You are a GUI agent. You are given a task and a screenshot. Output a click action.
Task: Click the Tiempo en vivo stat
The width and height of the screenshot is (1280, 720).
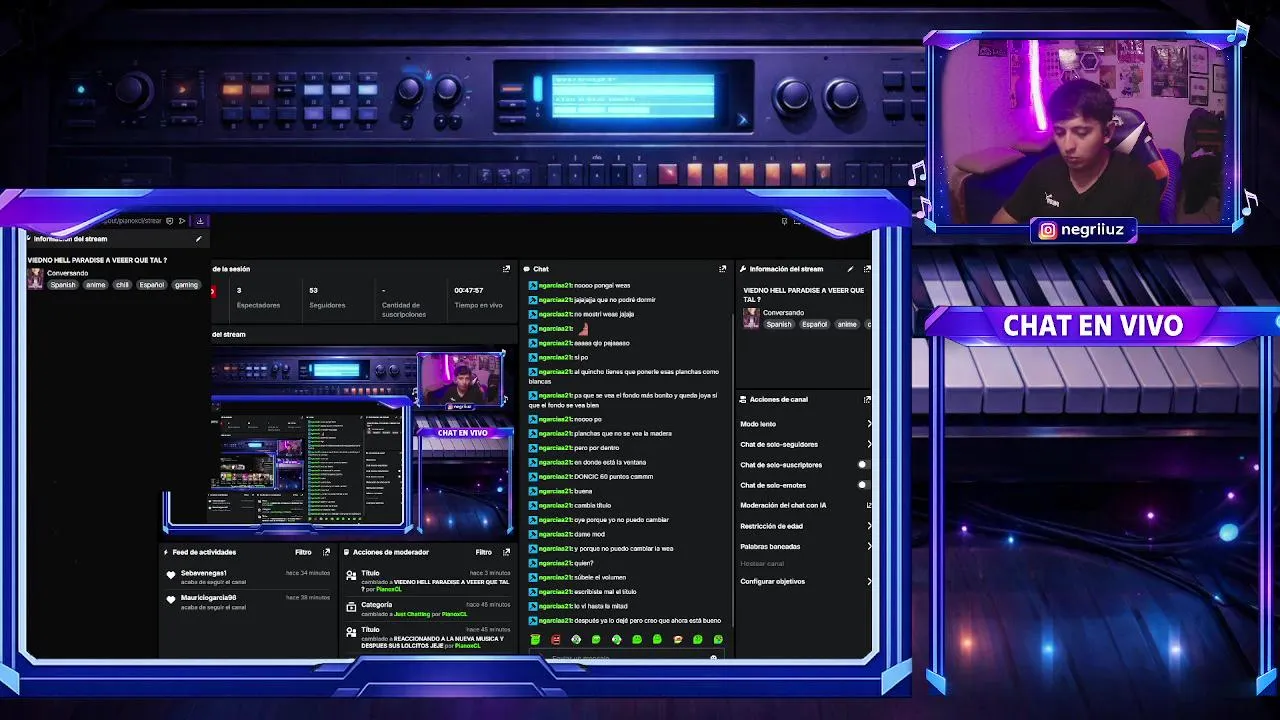click(478, 297)
